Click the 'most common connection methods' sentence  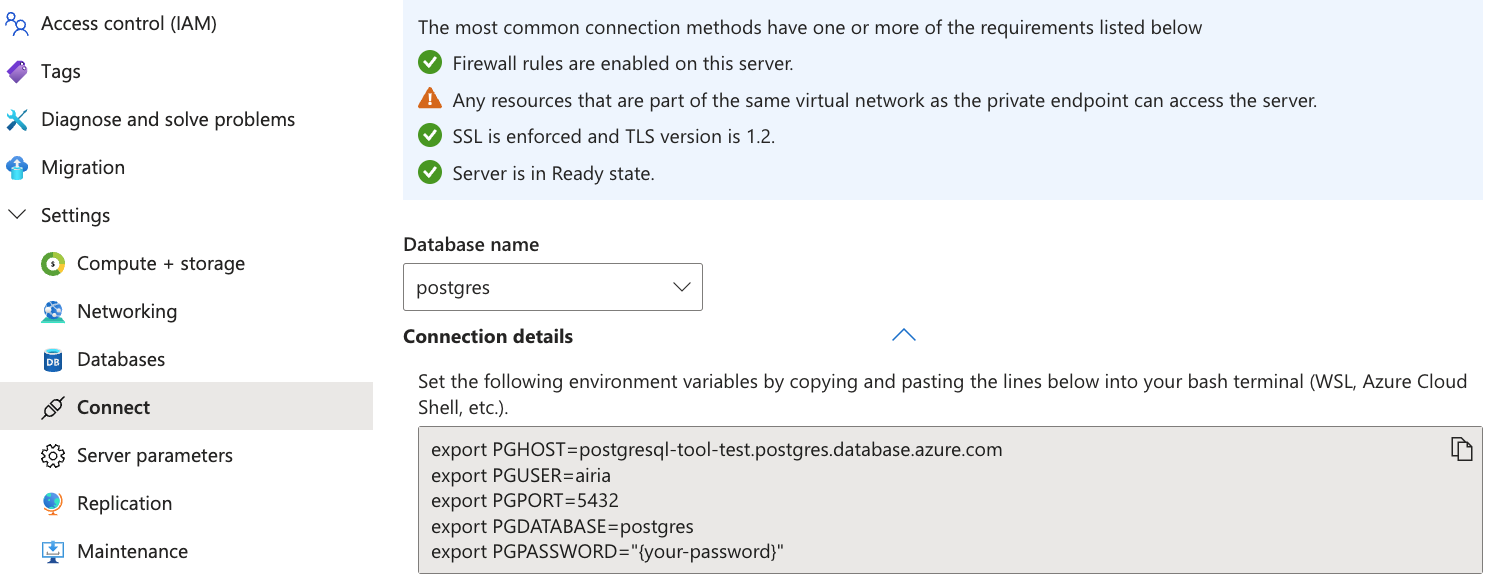pyautogui.click(x=810, y=27)
